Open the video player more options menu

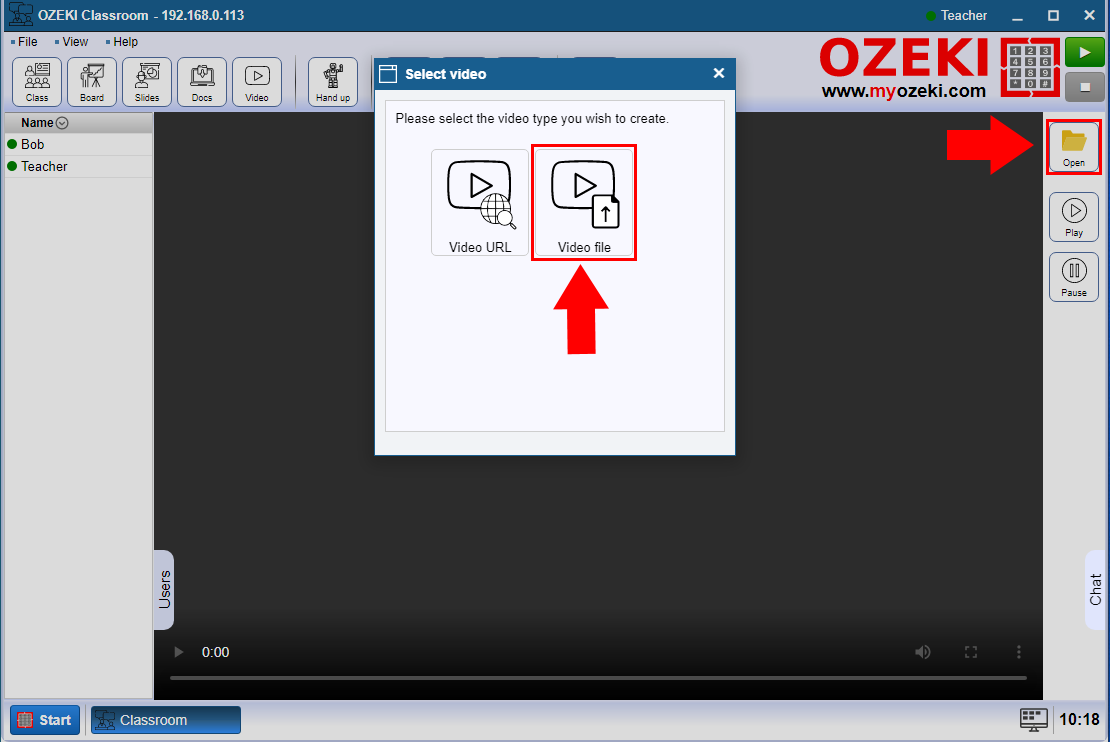click(x=1019, y=651)
